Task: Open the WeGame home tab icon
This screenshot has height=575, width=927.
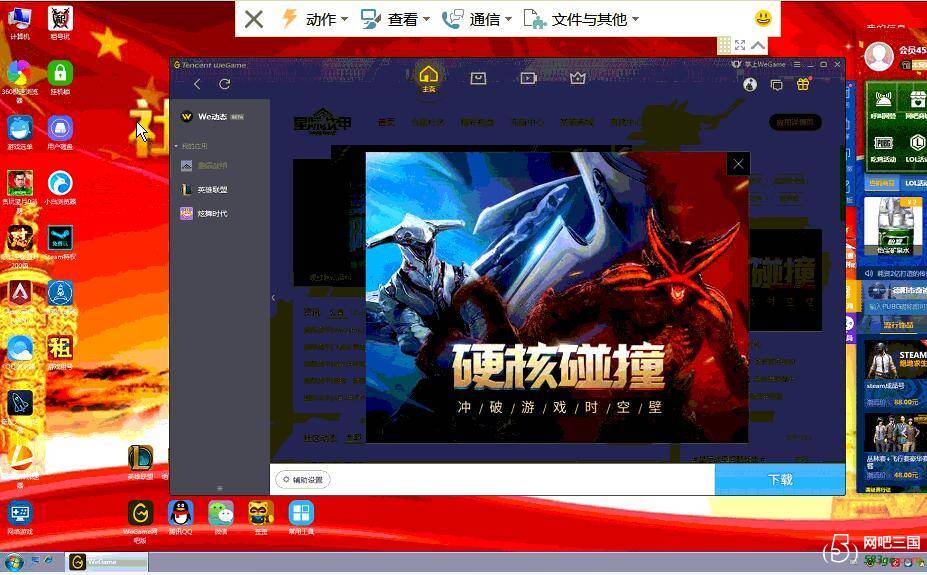Action: (x=428, y=76)
